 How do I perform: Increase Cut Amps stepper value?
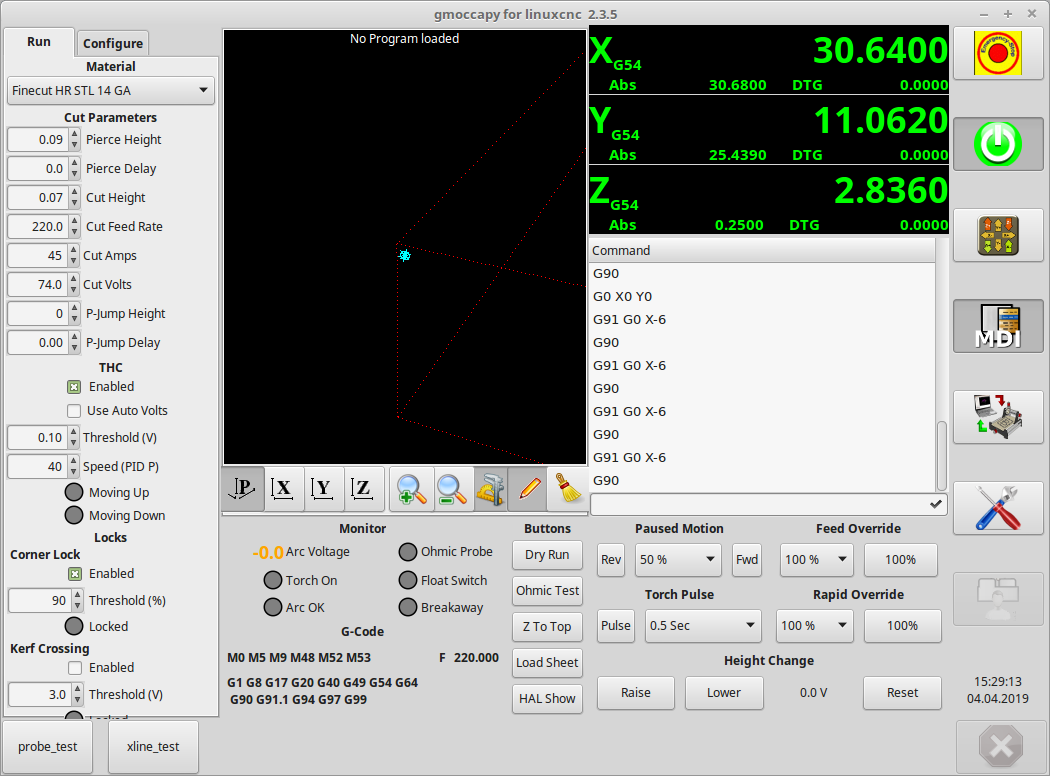[x=74, y=251]
